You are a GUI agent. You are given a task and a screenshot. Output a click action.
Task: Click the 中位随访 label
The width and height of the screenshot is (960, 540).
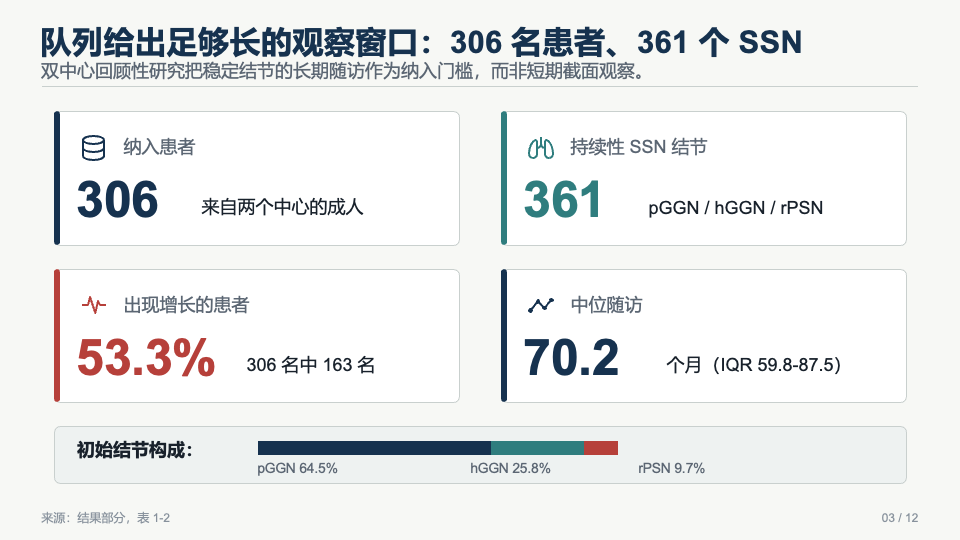pyautogui.click(x=606, y=305)
